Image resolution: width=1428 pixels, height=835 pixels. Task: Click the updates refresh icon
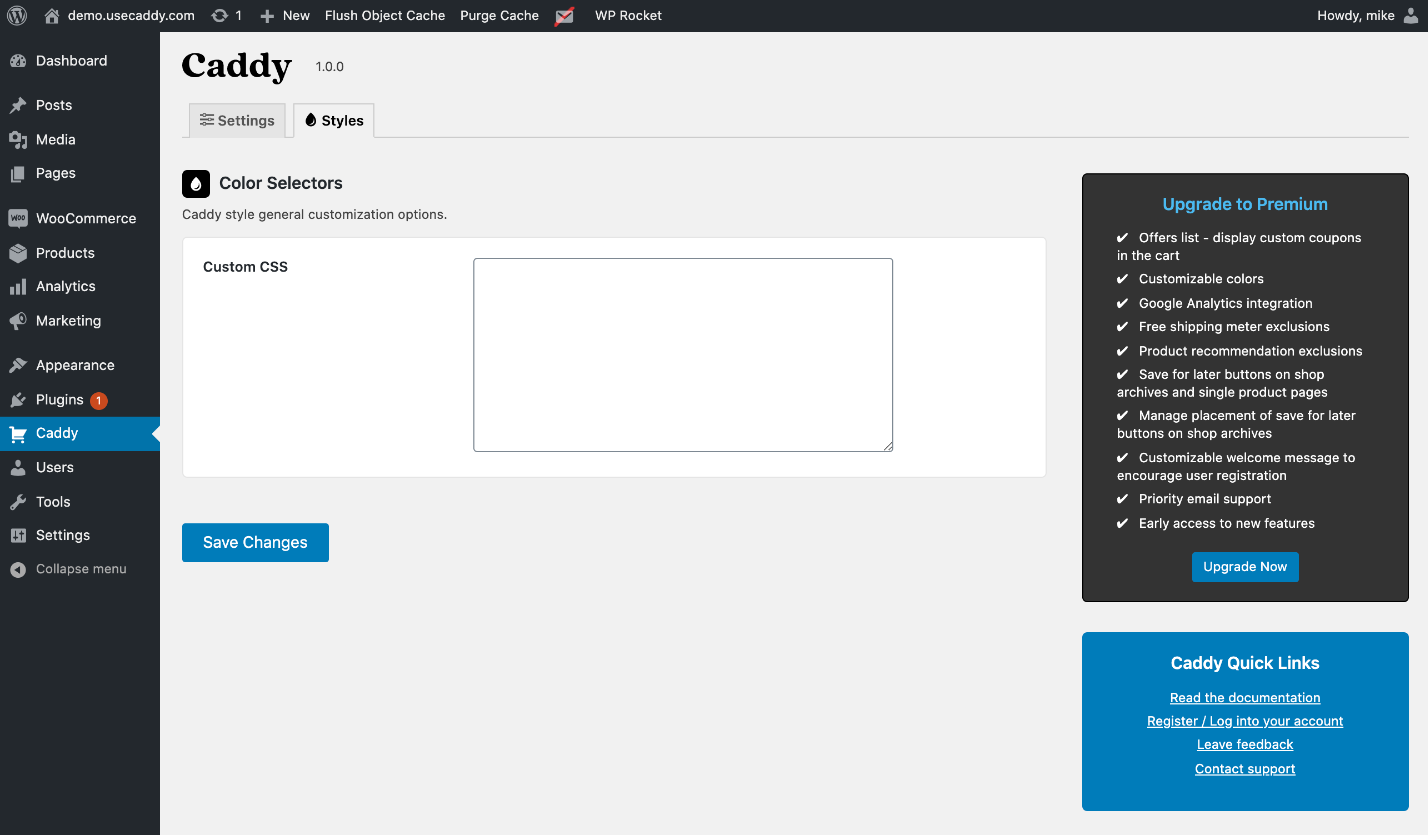[x=220, y=15]
